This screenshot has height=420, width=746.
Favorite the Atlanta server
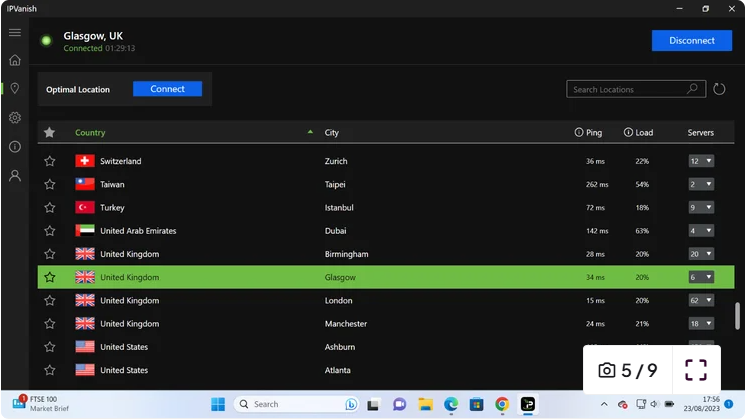click(49, 370)
